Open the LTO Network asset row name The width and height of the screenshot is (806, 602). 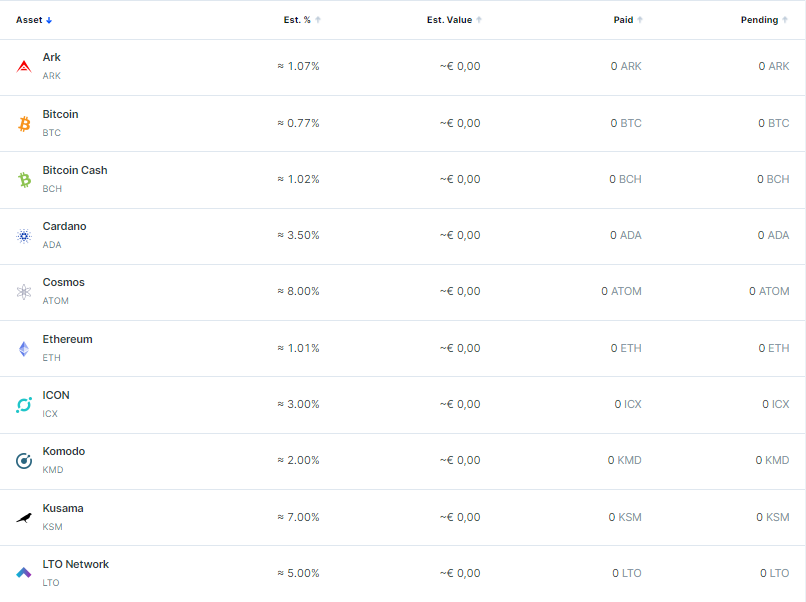click(76, 564)
